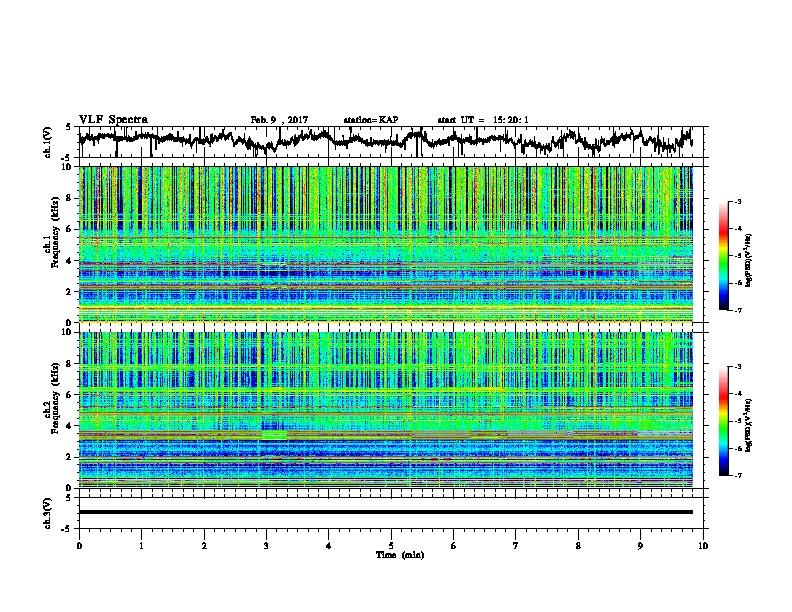
Task: Click the "station=KAP" label
Action: [371, 120]
